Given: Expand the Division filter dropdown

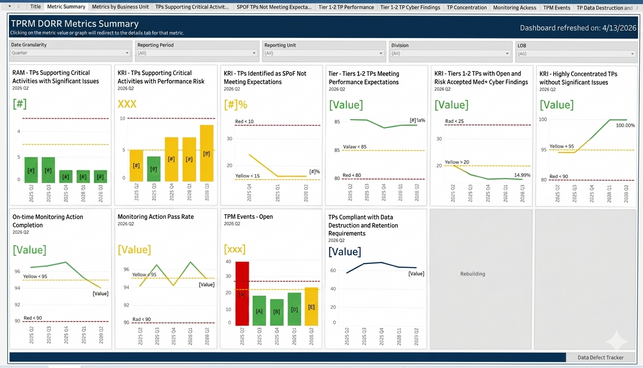Looking at the screenshot, I should [450, 53].
